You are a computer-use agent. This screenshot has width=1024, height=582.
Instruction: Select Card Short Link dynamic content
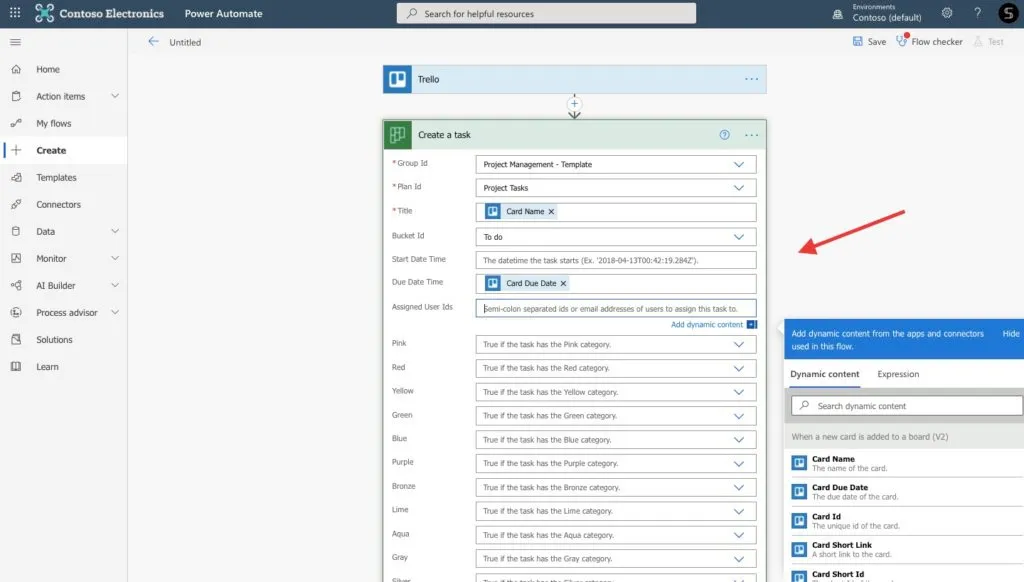point(907,549)
